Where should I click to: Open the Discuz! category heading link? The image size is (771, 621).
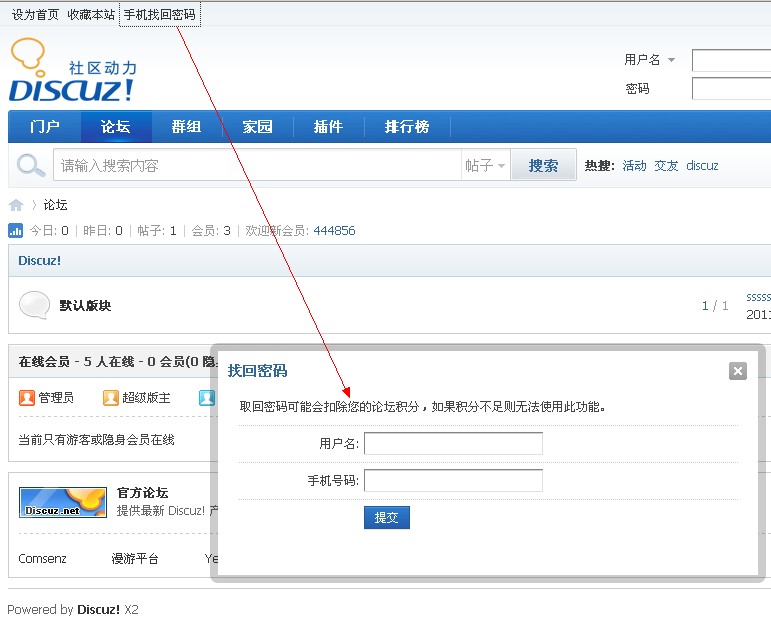pyautogui.click(x=39, y=261)
